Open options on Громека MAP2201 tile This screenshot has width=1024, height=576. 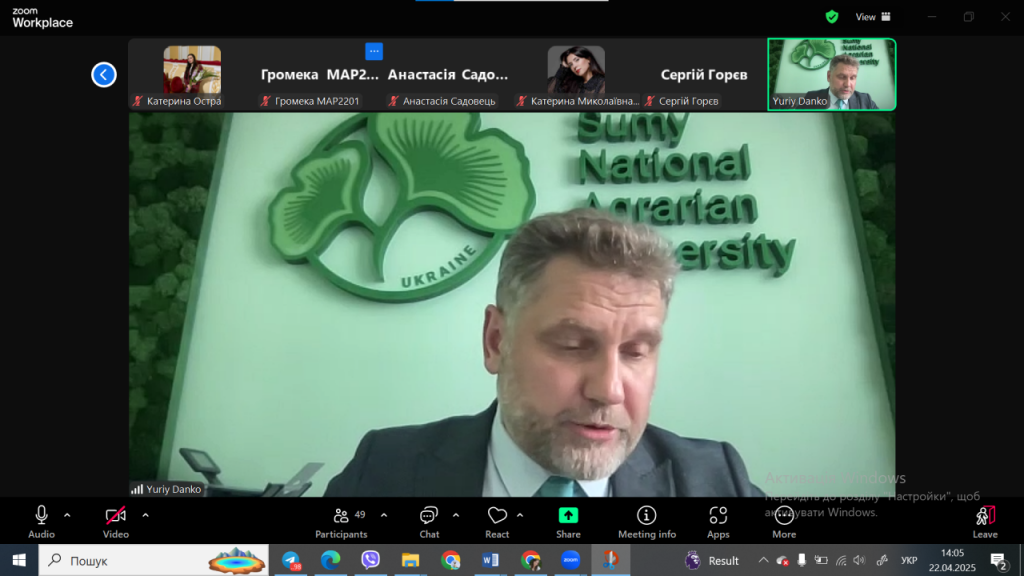374,51
